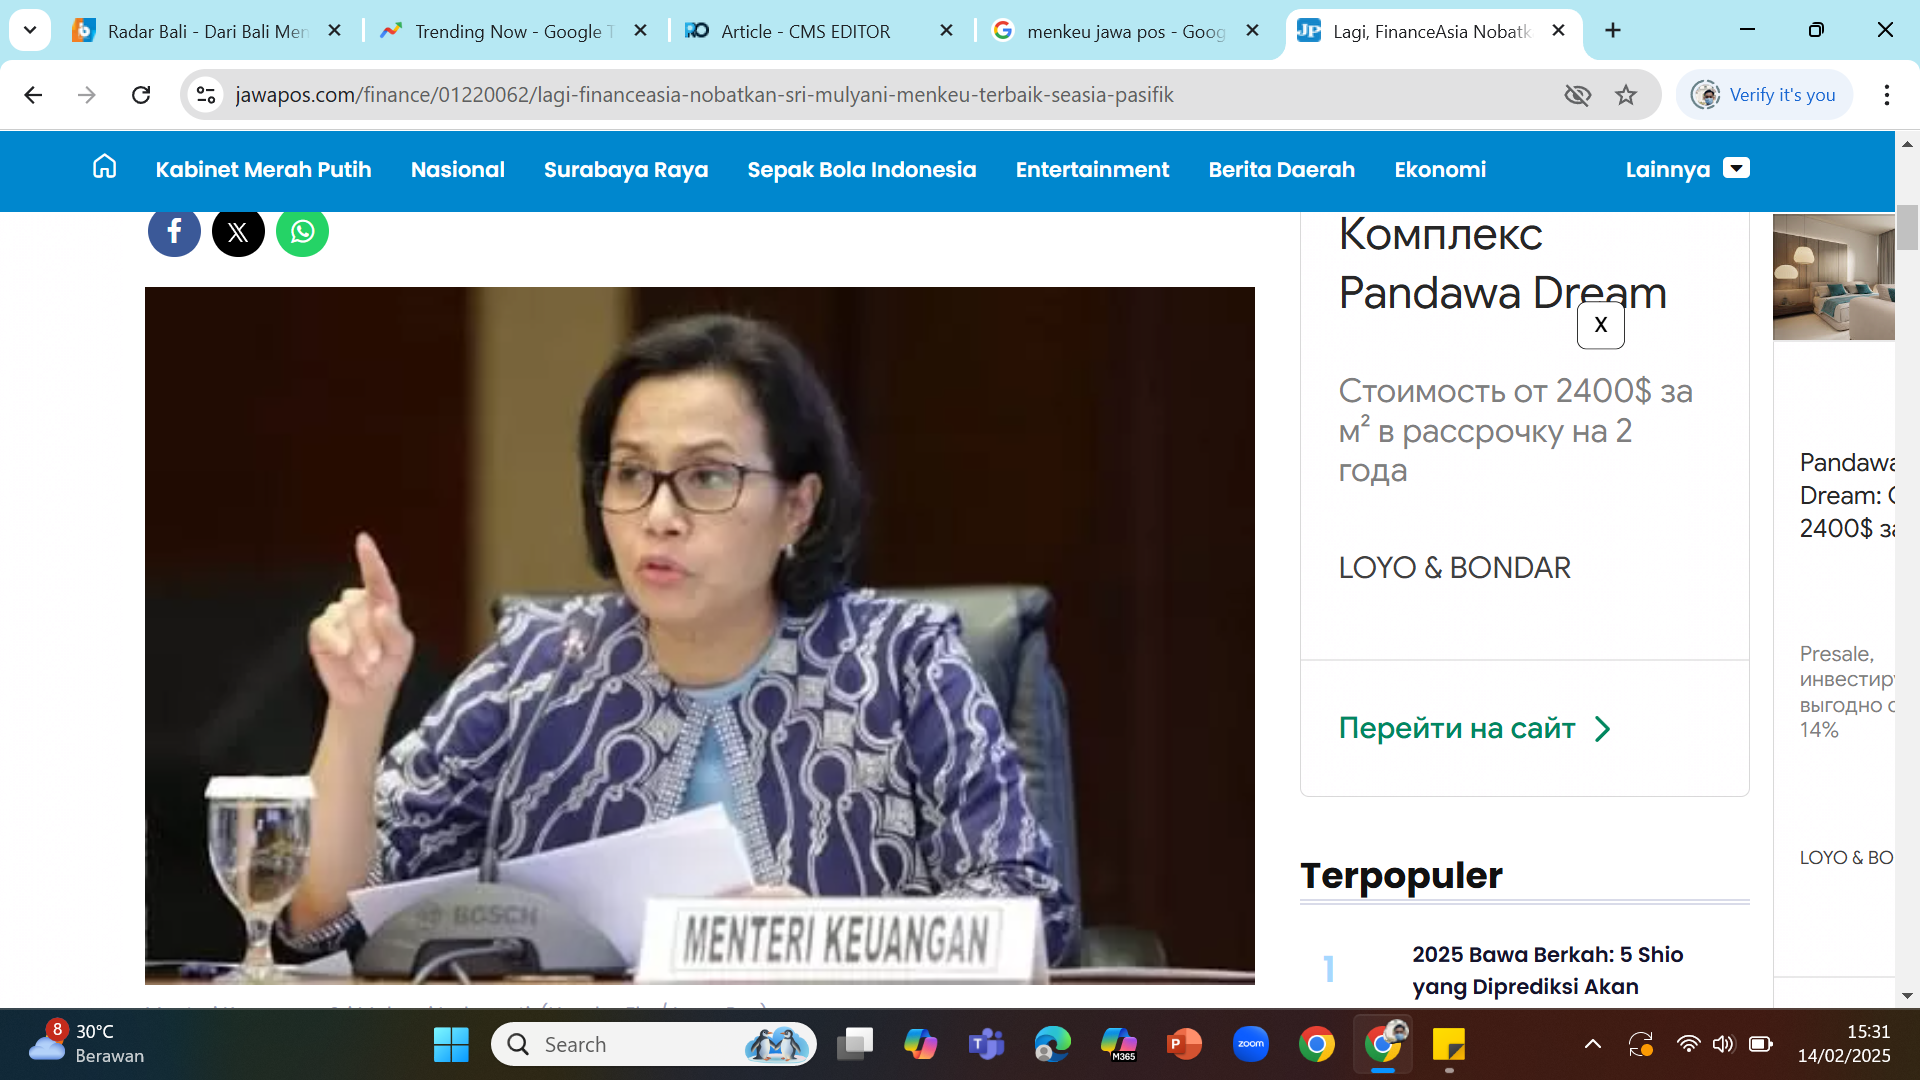Open the weather widget showing 30°C
Screen dimensions: 1920x1080
88,1044
